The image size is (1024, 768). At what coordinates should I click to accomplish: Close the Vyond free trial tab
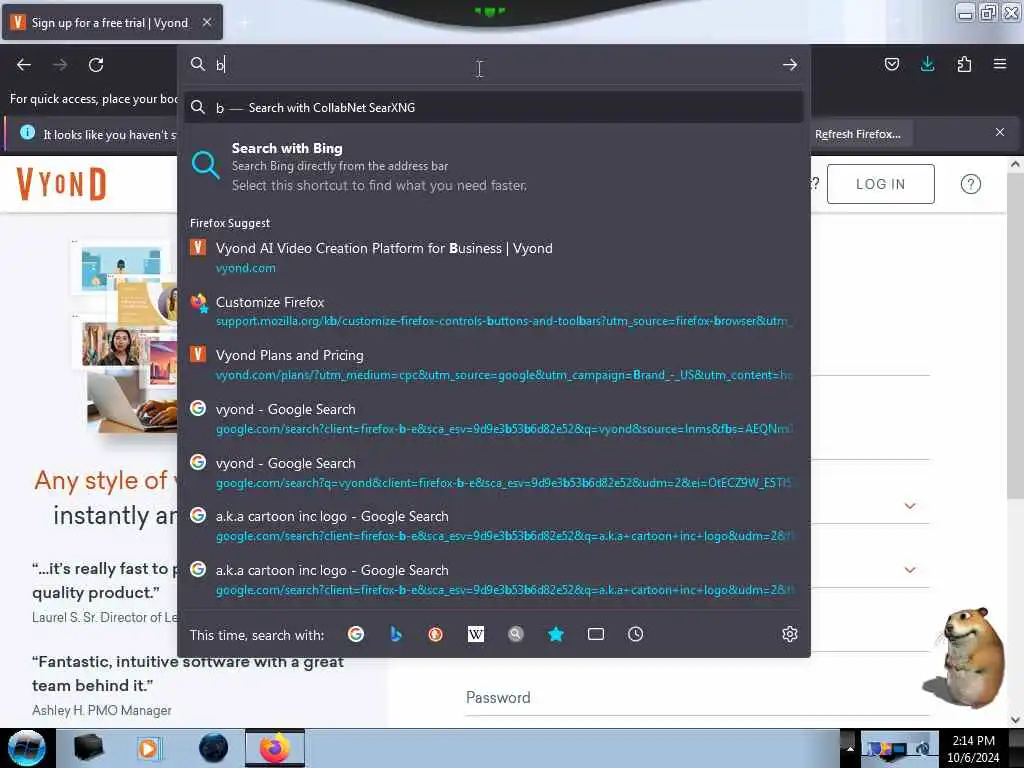click(207, 22)
